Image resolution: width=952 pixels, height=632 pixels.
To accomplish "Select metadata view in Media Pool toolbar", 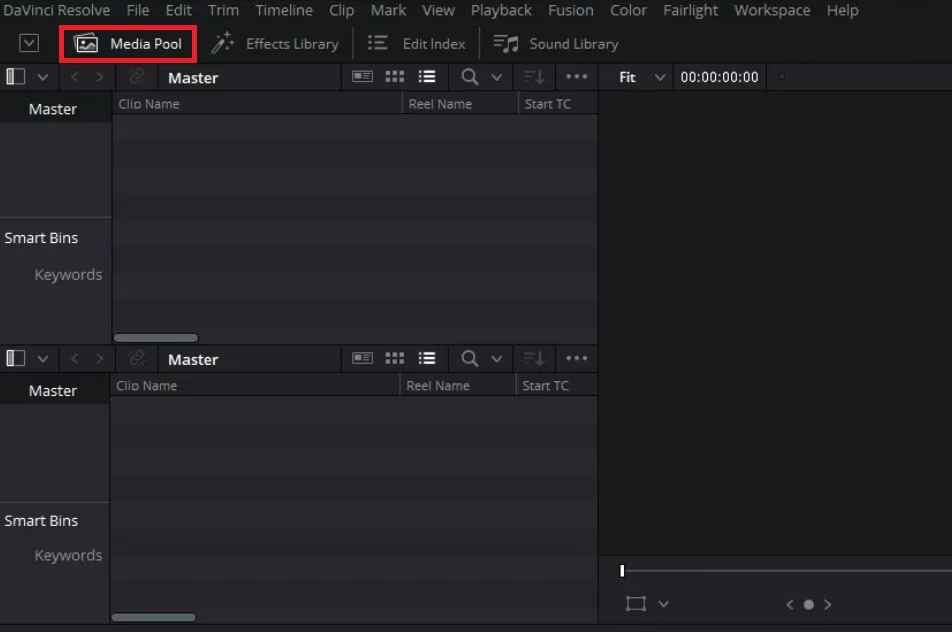I will pos(362,76).
